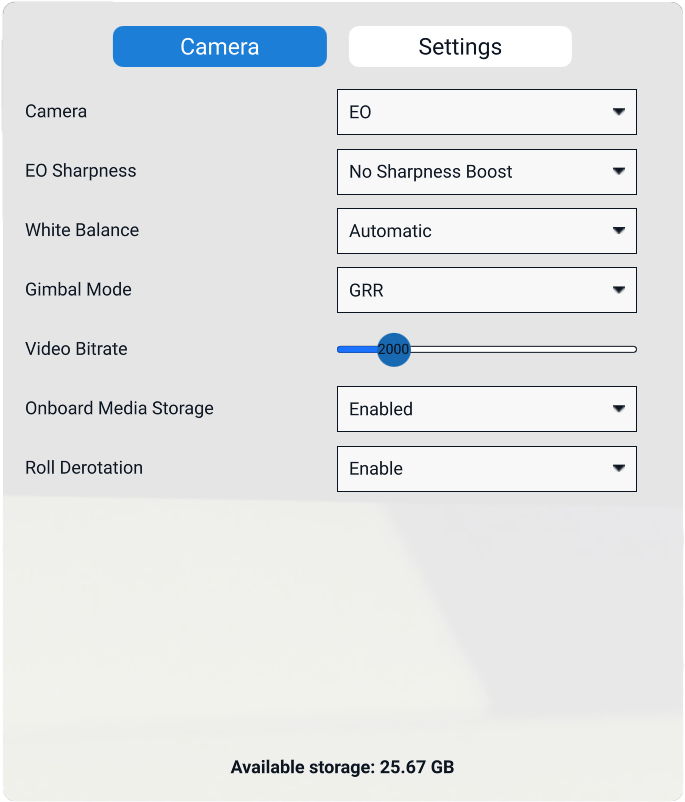Open the dropdown showing EO
This screenshot has width=685, height=802.
pos(470,112)
